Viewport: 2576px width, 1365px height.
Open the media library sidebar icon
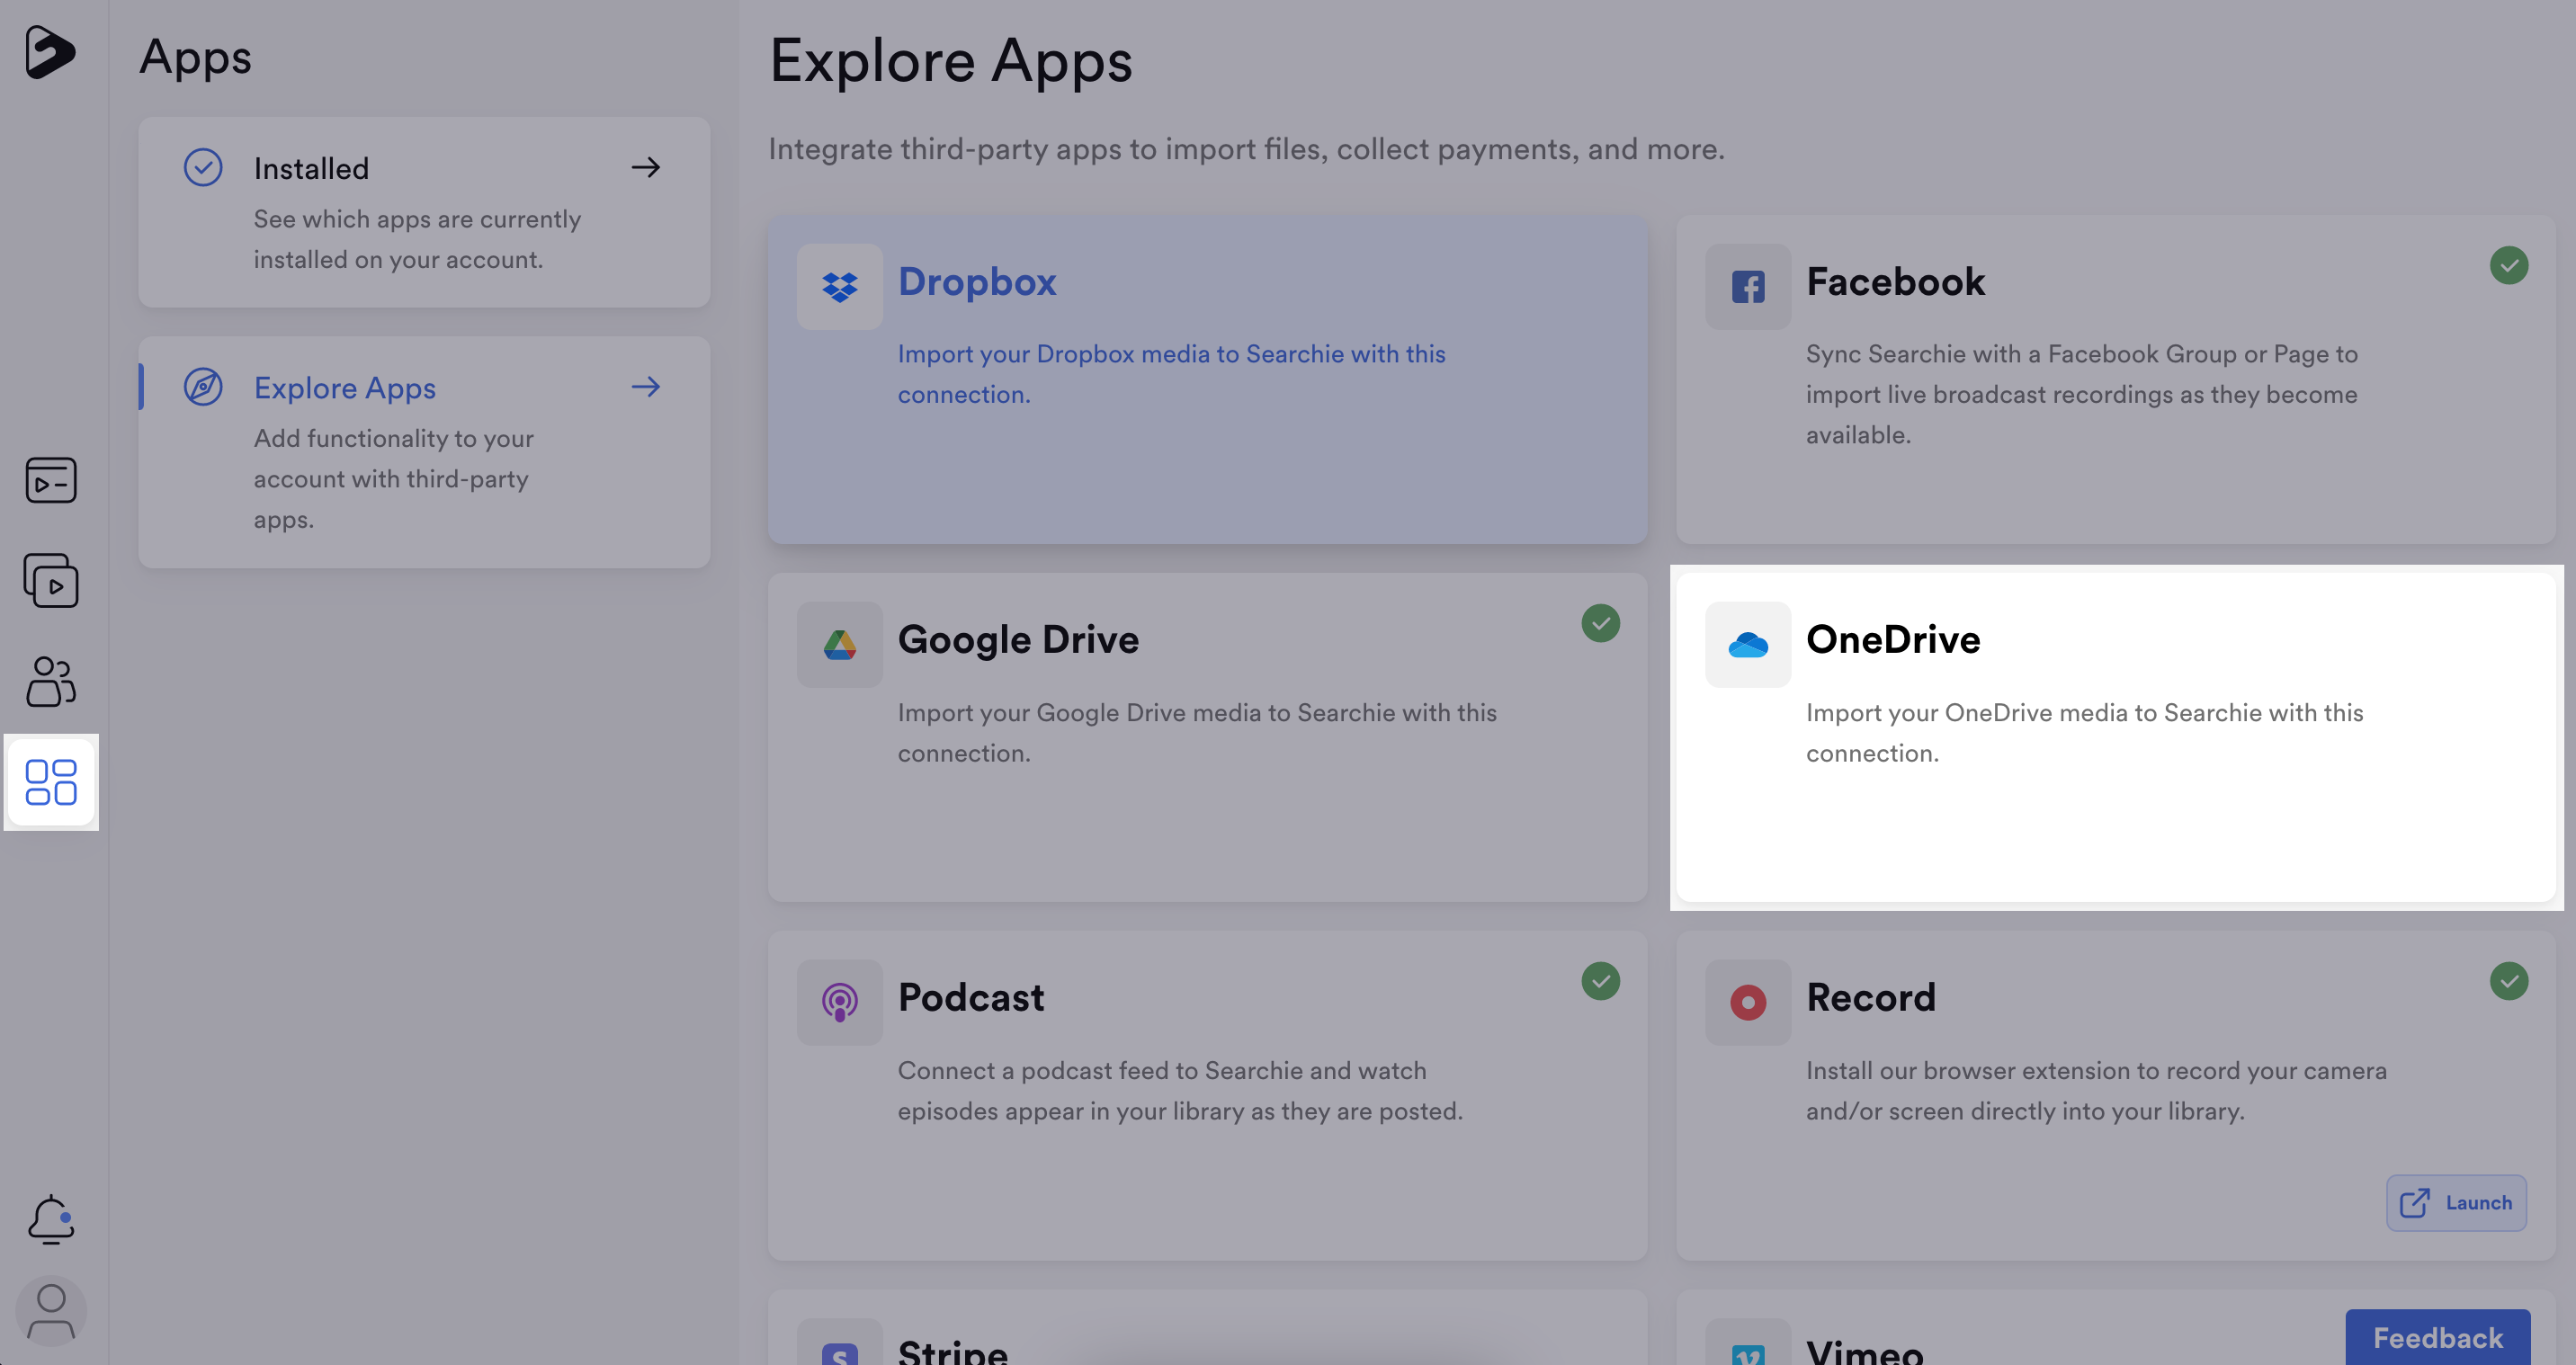point(51,480)
